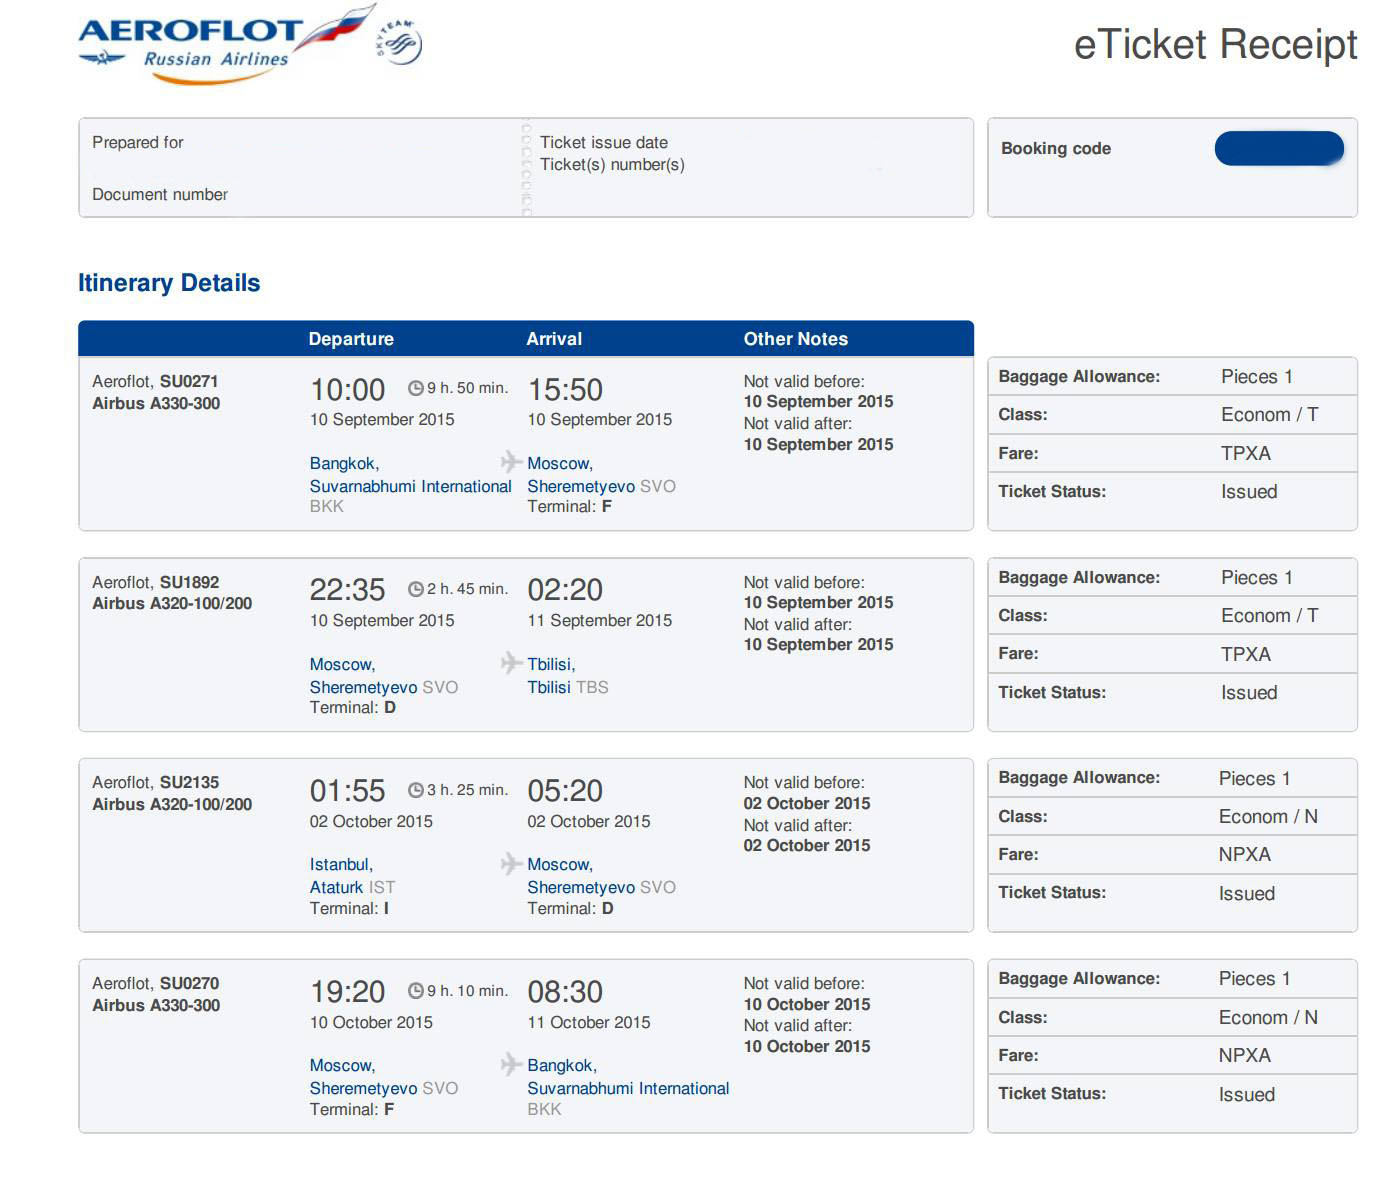Click the SkyTeam alliance emblem

(399, 43)
